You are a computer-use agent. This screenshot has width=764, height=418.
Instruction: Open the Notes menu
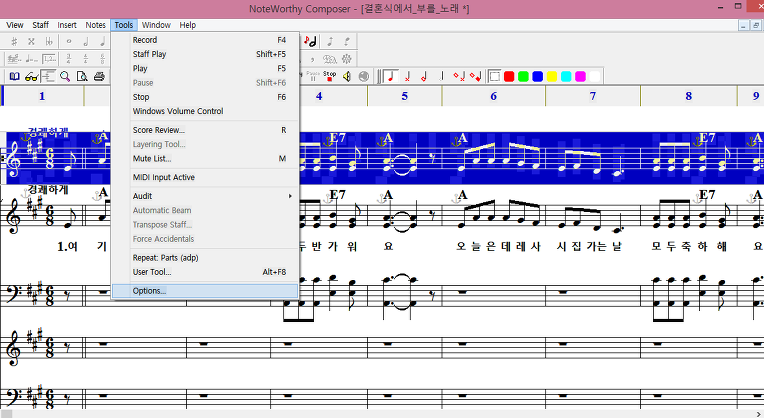(x=96, y=25)
